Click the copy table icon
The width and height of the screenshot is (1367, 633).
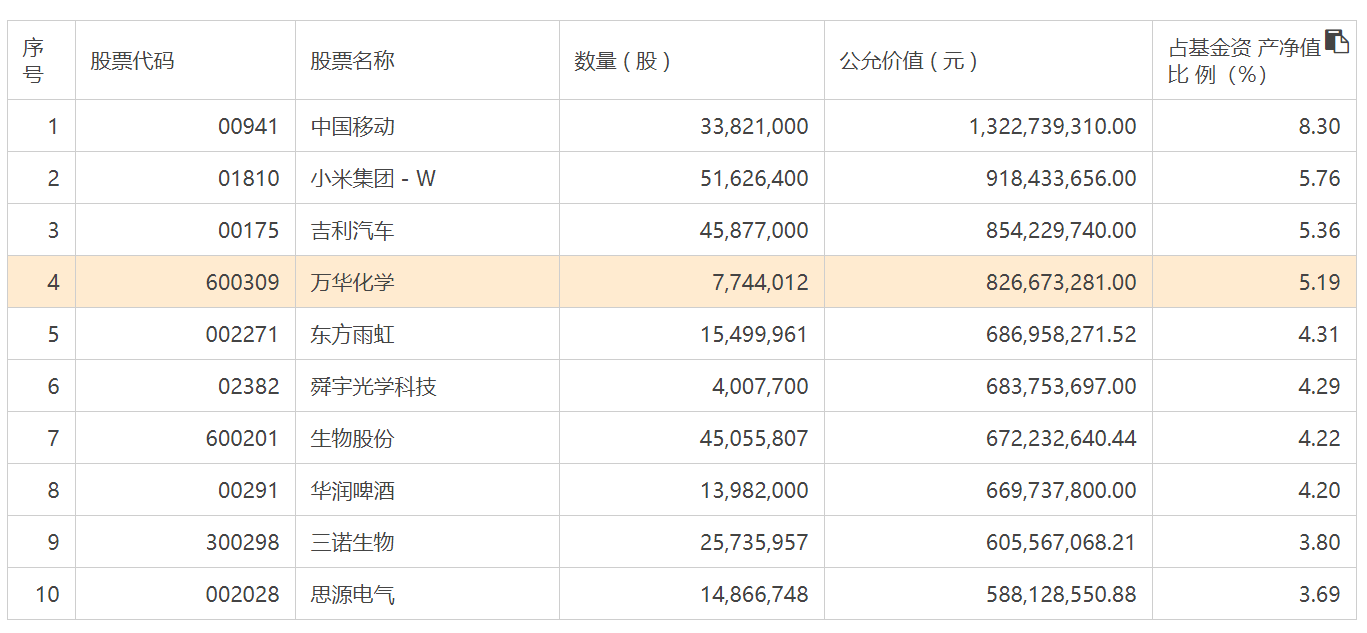click(x=1336, y=41)
